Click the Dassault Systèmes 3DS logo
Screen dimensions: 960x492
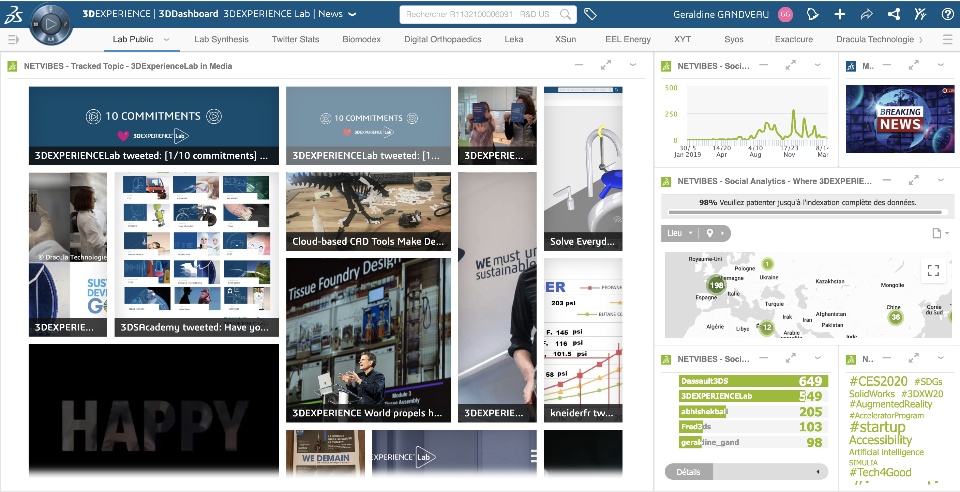point(13,15)
